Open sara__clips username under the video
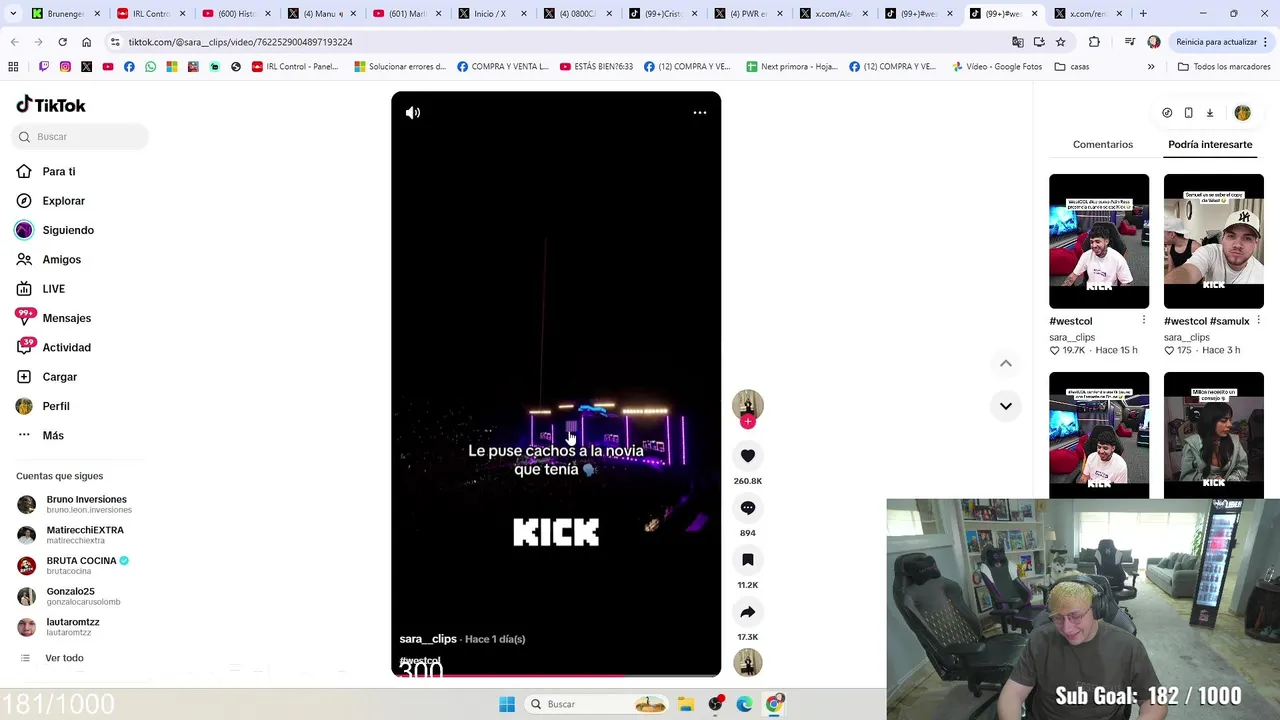The width and height of the screenshot is (1280, 720). (428, 639)
